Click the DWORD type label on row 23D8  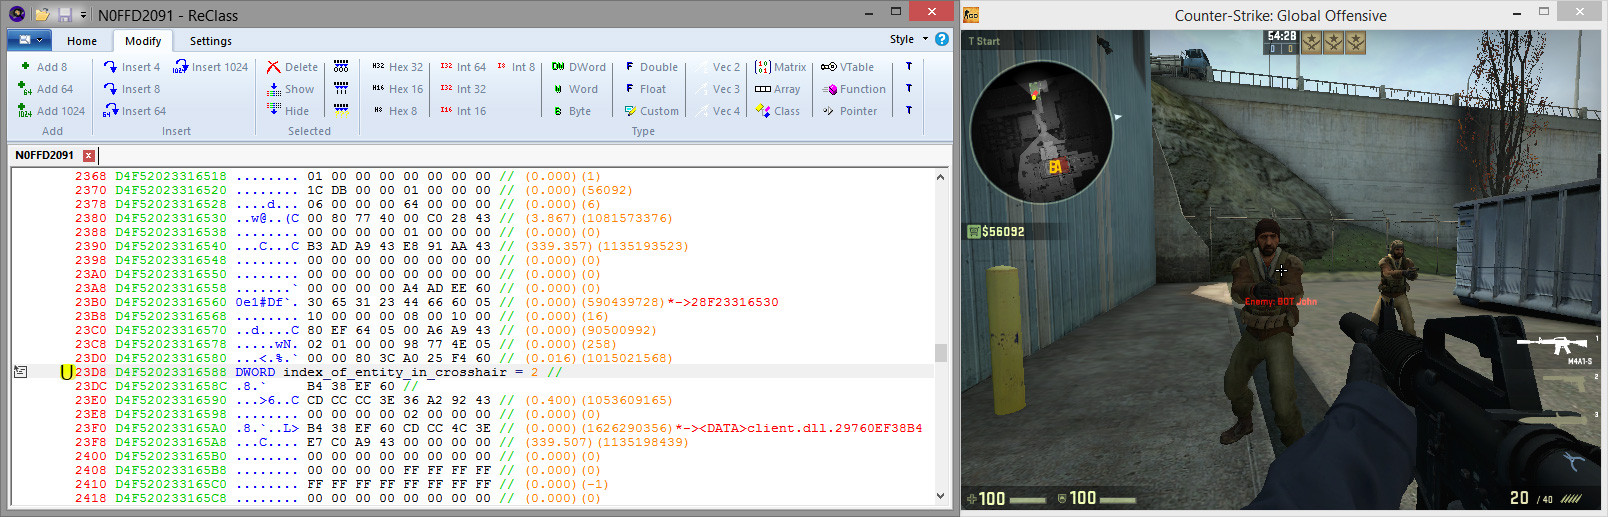[x=255, y=372]
